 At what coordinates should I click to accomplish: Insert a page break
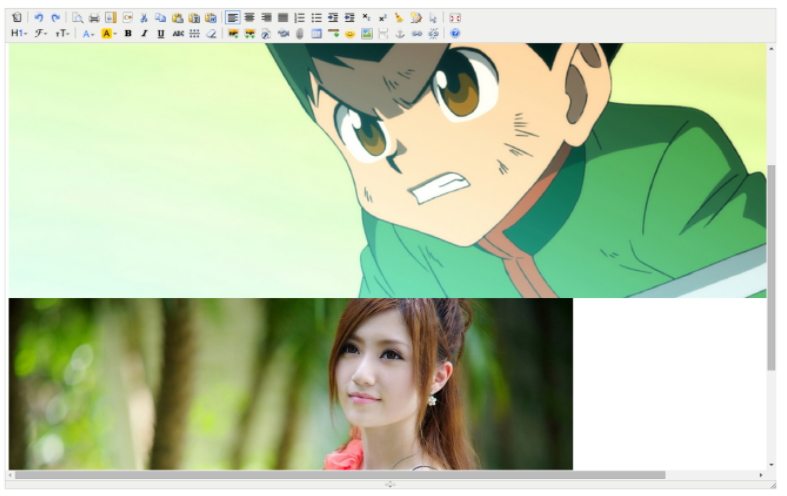pos(383,34)
